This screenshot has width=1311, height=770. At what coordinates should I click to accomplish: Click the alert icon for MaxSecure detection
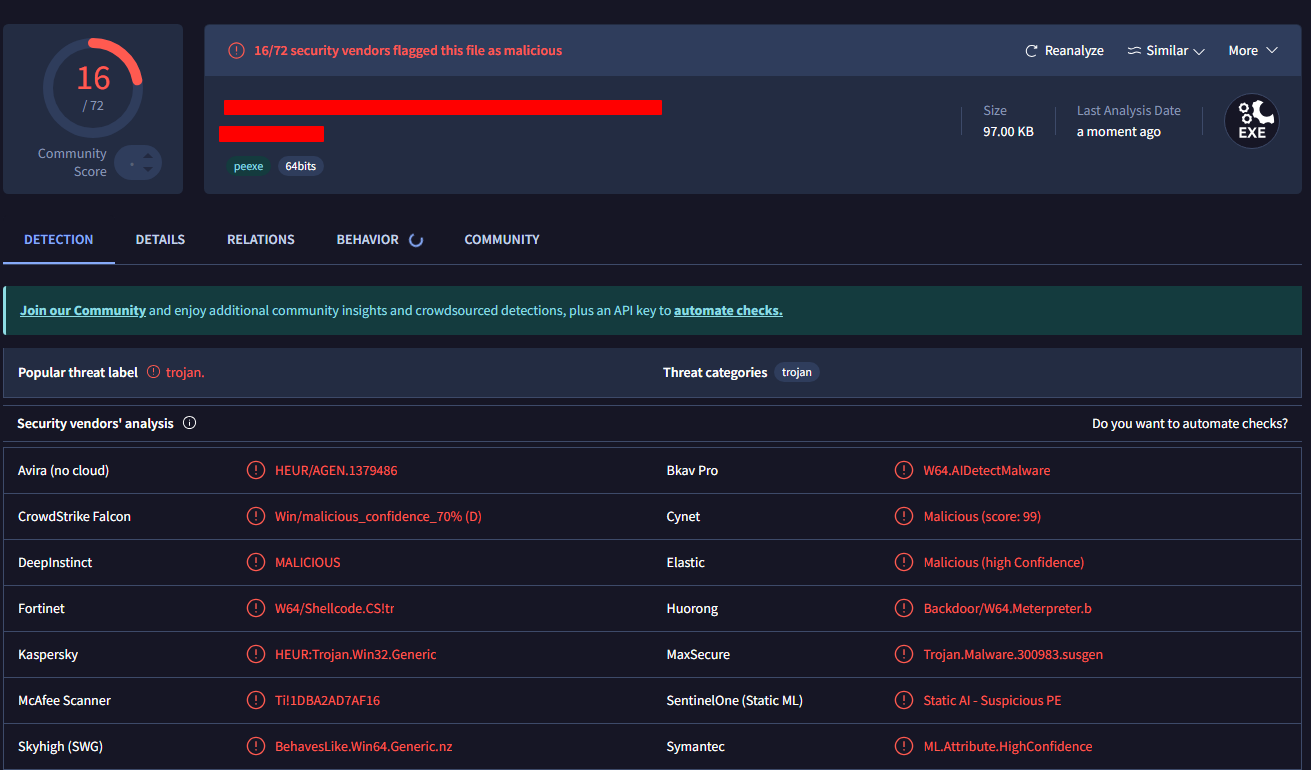[904, 654]
